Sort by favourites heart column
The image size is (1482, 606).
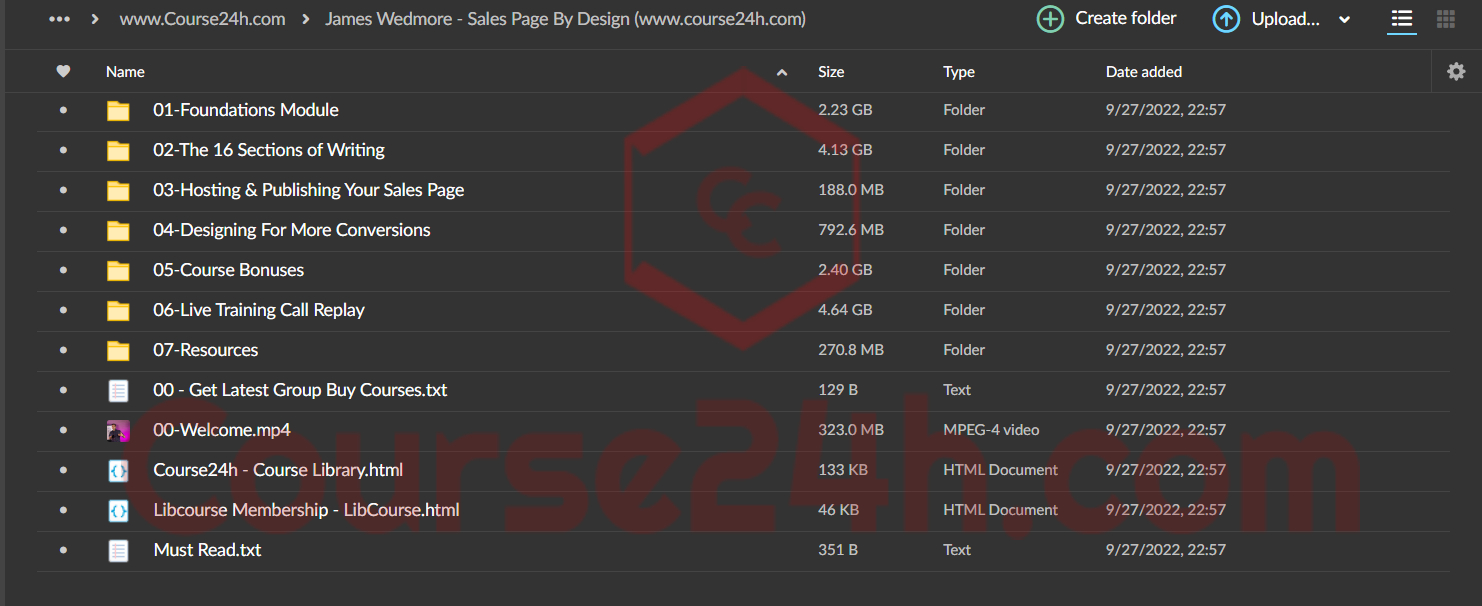coord(63,72)
